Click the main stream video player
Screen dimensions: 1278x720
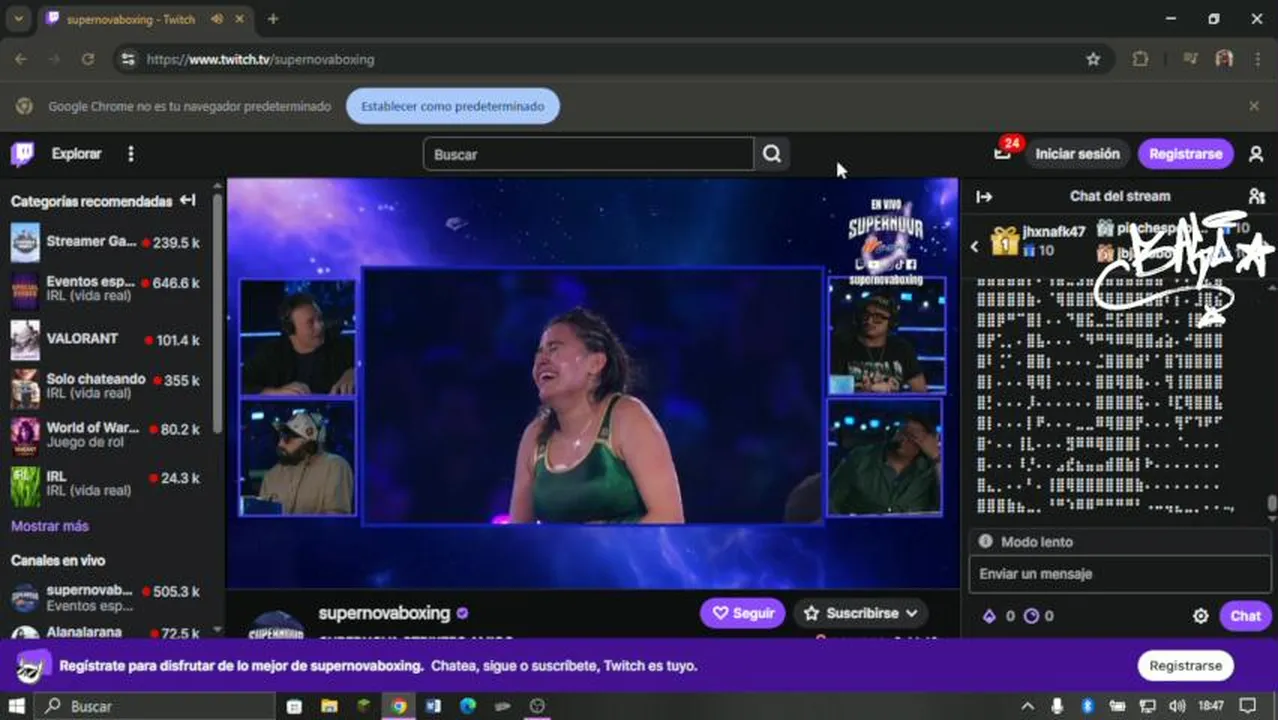593,383
